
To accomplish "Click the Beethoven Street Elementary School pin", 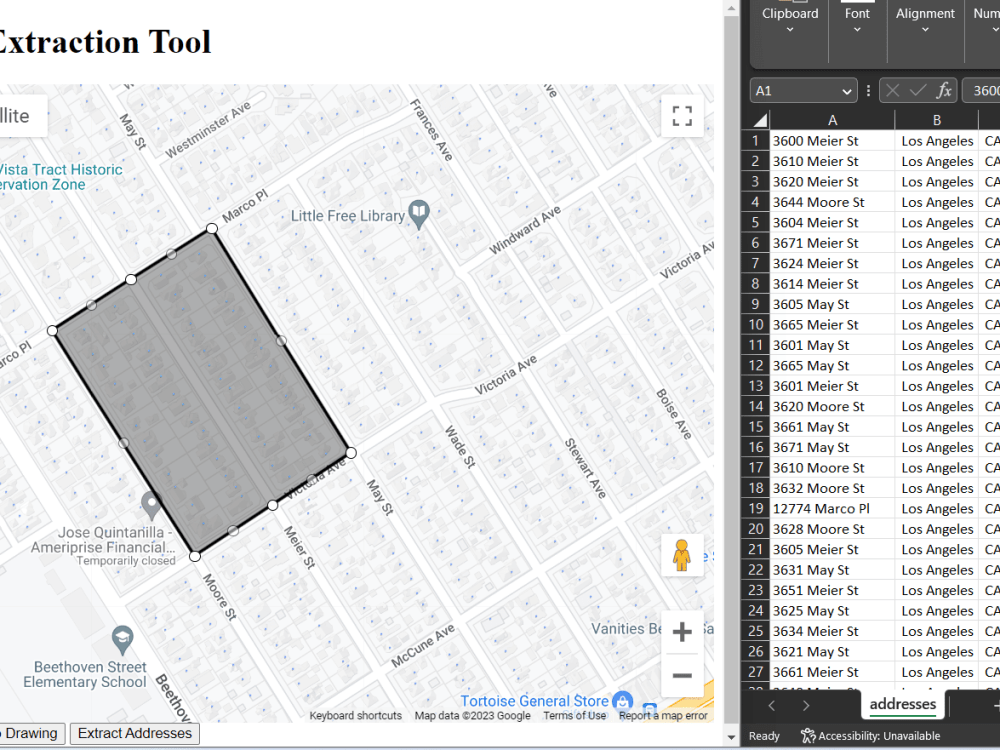I will (x=122, y=640).
